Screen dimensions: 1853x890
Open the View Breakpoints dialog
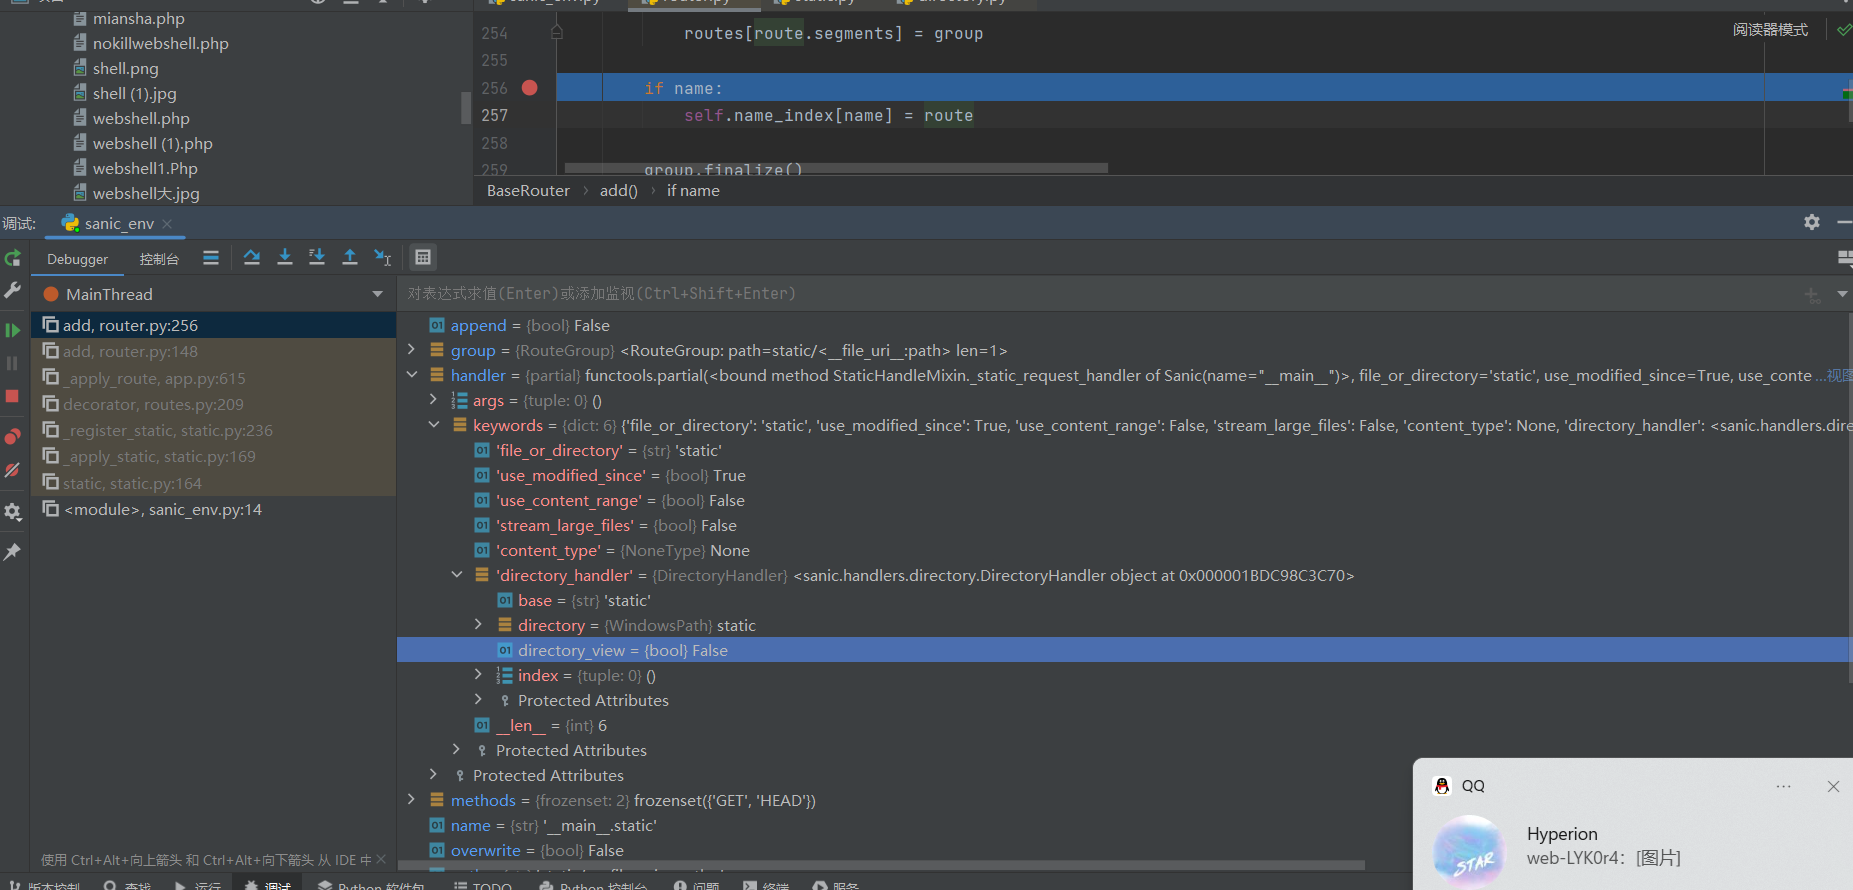pyautogui.click(x=12, y=437)
